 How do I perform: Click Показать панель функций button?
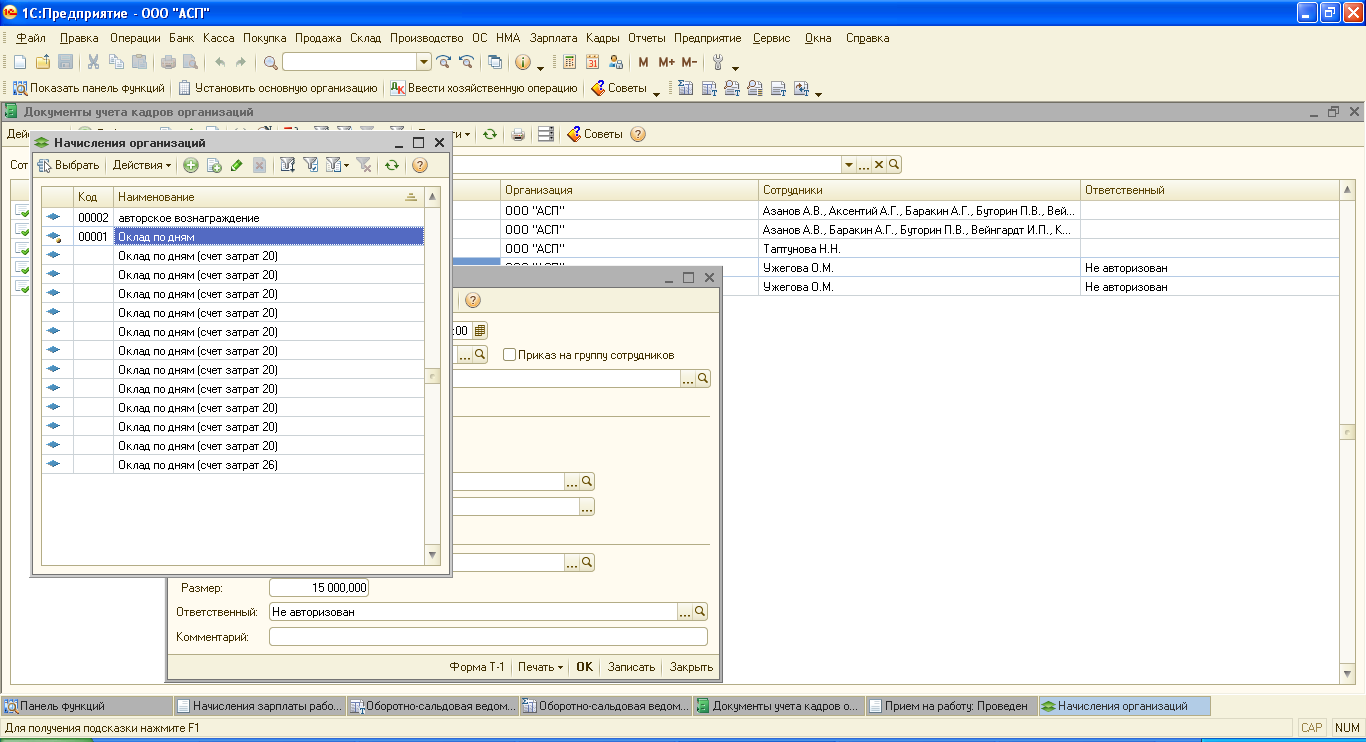coord(88,88)
